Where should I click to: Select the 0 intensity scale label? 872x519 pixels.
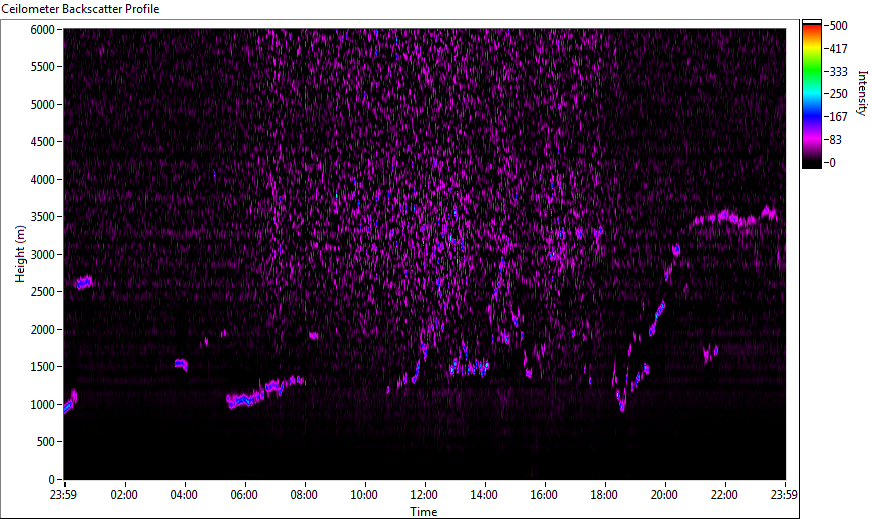832,162
